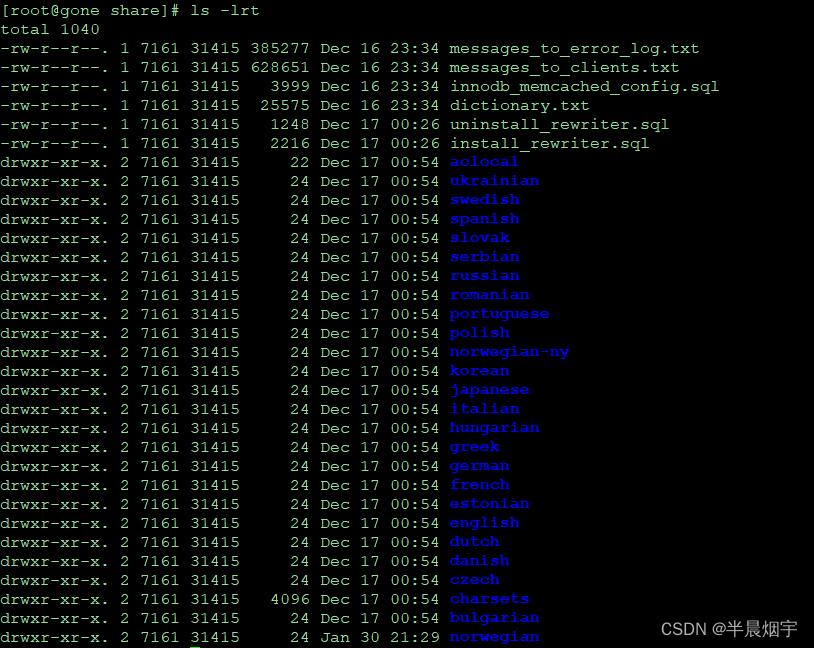Click the serbian directory name
Viewport: 814px width, 648px height.
[x=485, y=257]
